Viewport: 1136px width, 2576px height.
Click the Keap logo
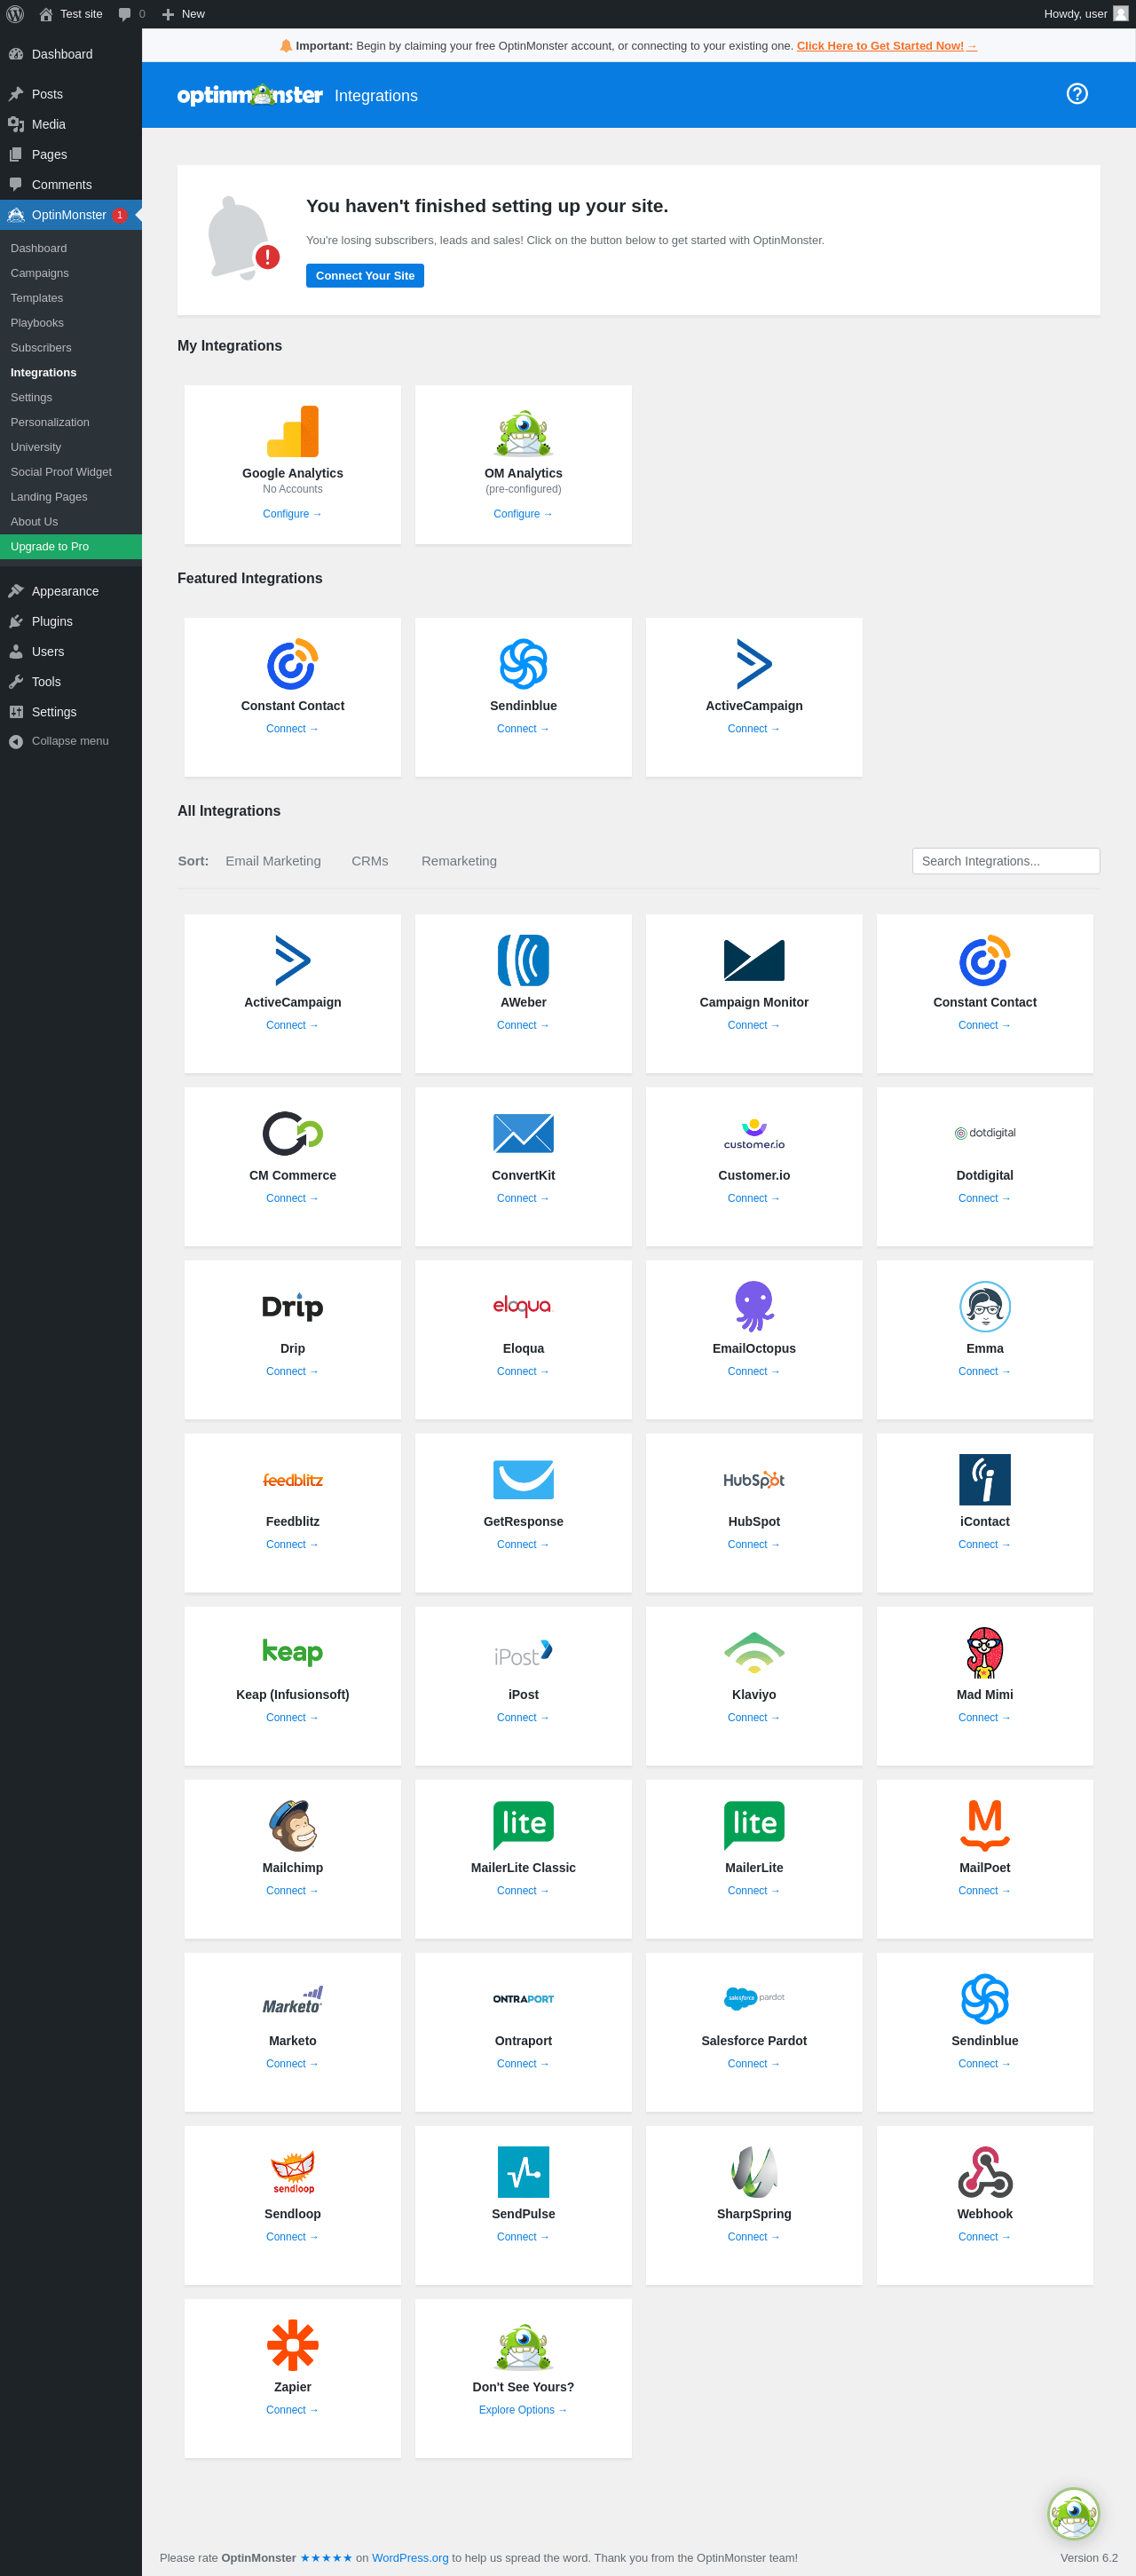coord(292,1651)
